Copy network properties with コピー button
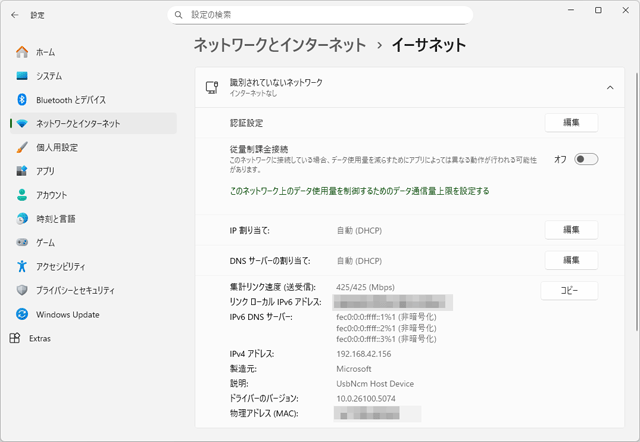This screenshot has height=442, width=640. pyautogui.click(x=569, y=290)
